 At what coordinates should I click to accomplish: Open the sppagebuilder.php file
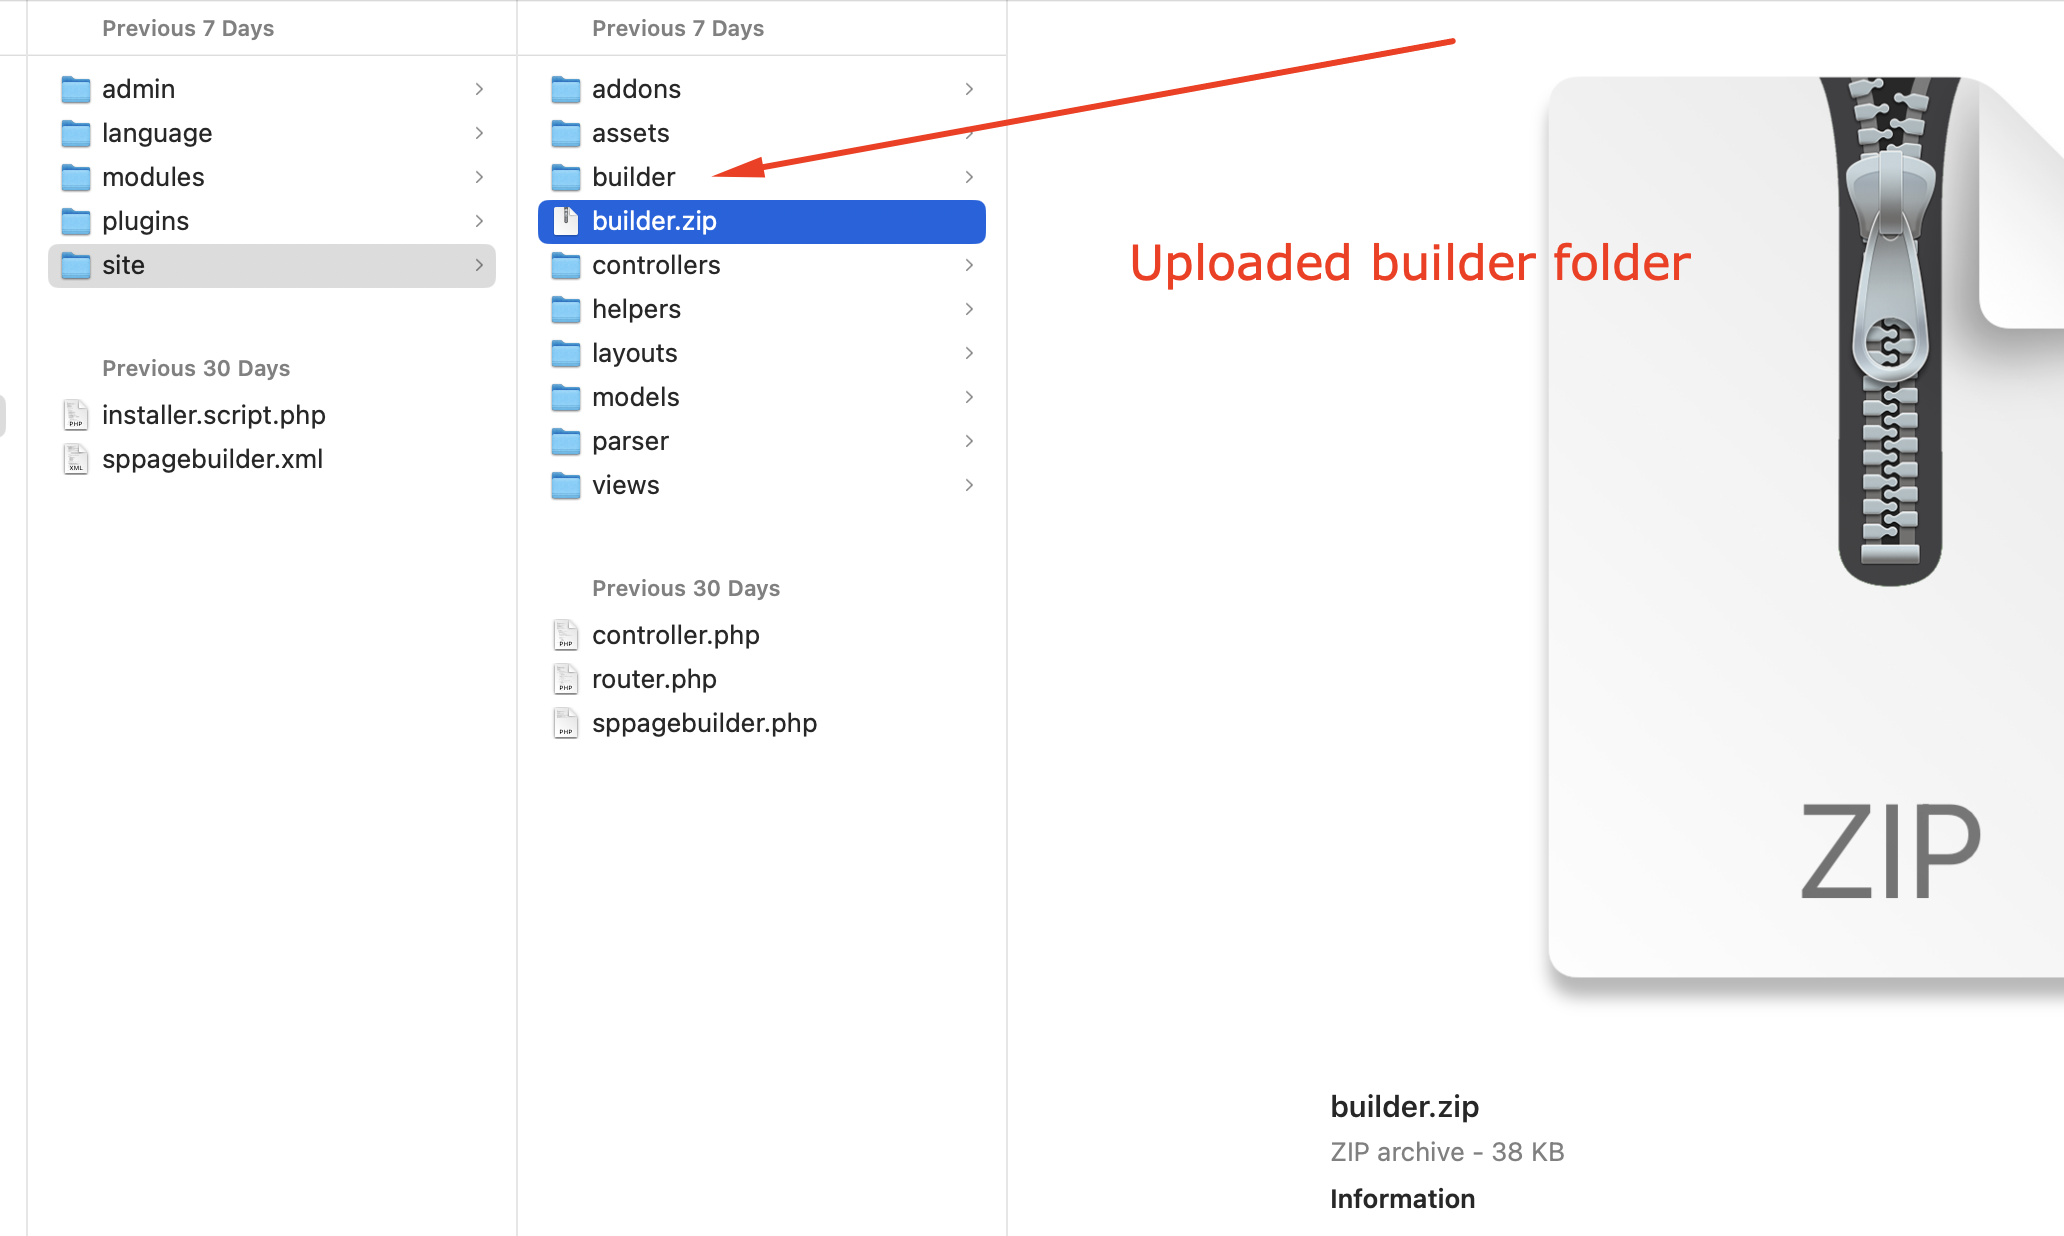click(702, 722)
